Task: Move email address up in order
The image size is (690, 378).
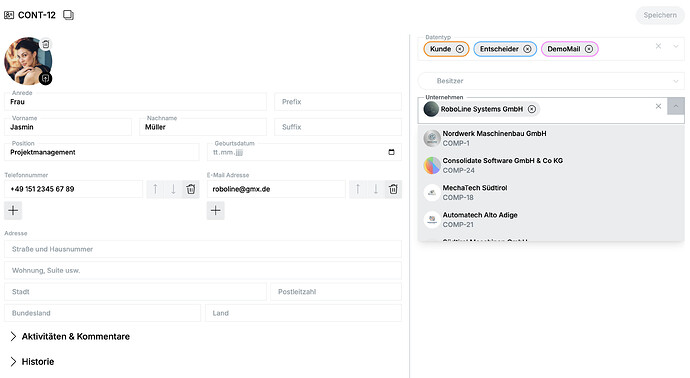Action: point(358,189)
